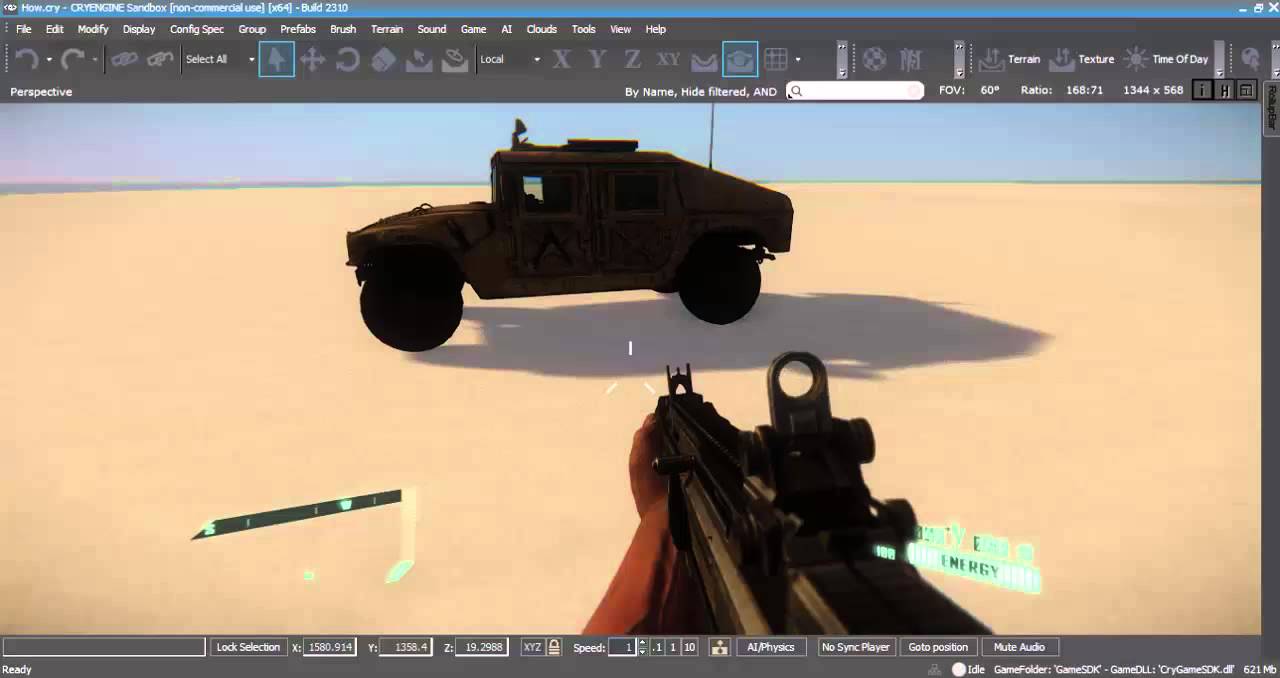Click the Undo arrow icon
1280x678 pixels.
[x=27, y=59]
